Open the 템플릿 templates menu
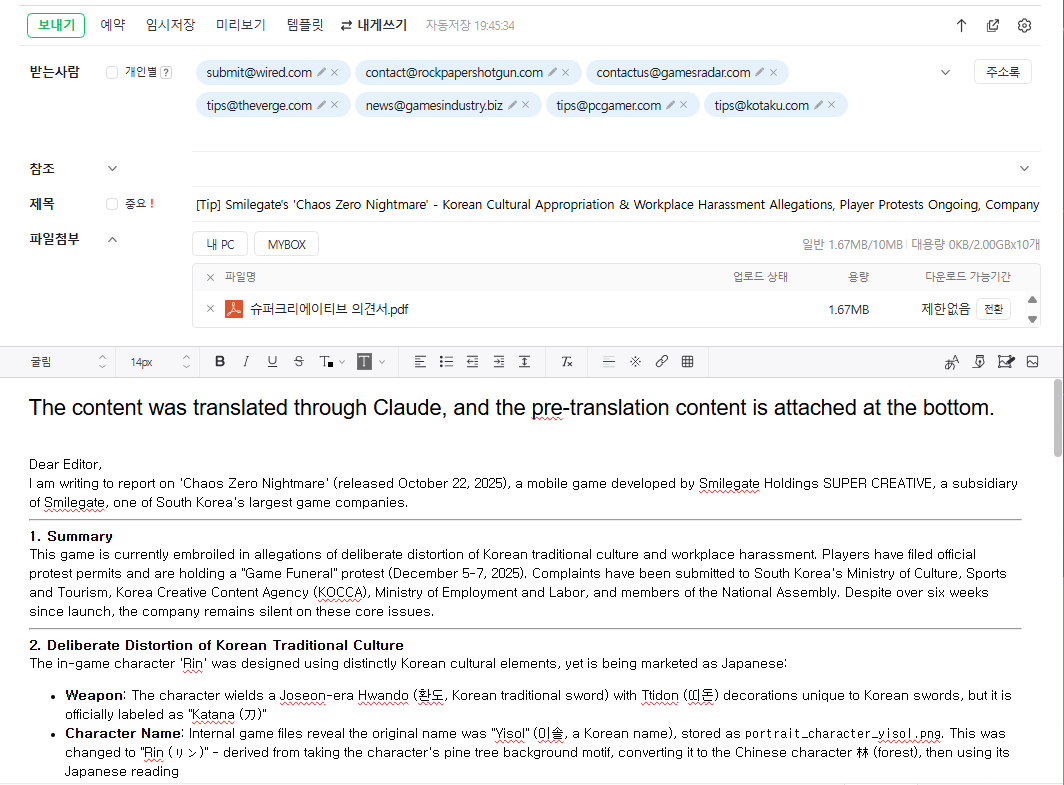This screenshot has width=1064, height=785. tap(305, 25)
